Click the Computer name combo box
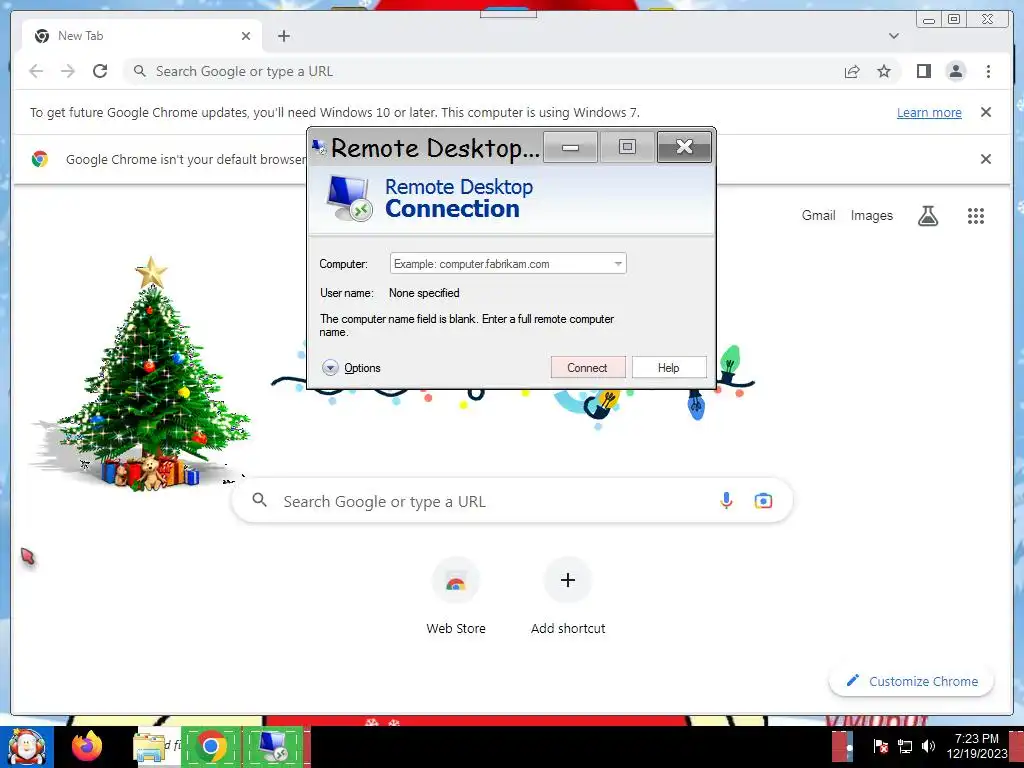 tap(508, 264)
